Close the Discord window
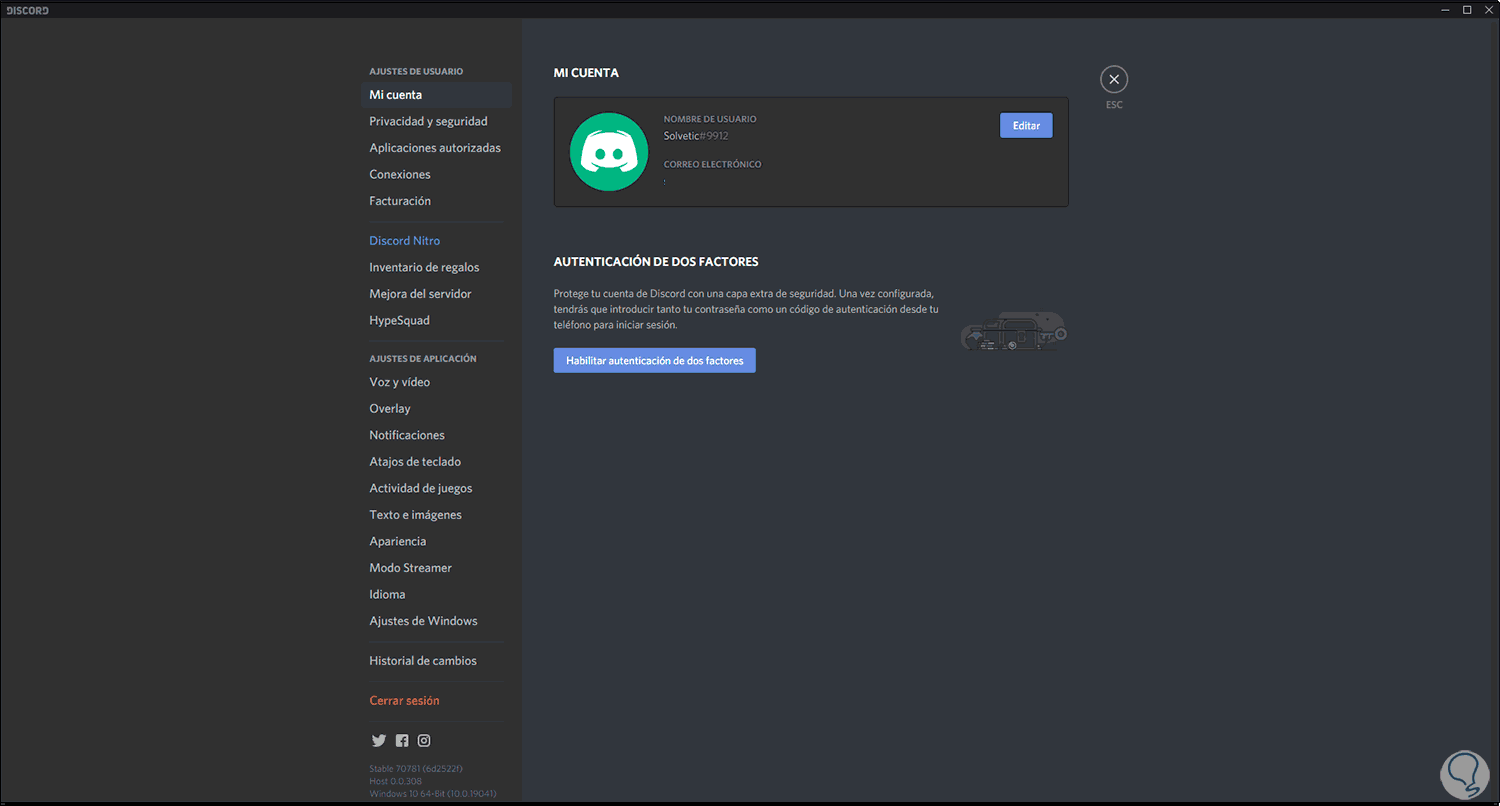1500x806 pixels. click(1489, 9)
